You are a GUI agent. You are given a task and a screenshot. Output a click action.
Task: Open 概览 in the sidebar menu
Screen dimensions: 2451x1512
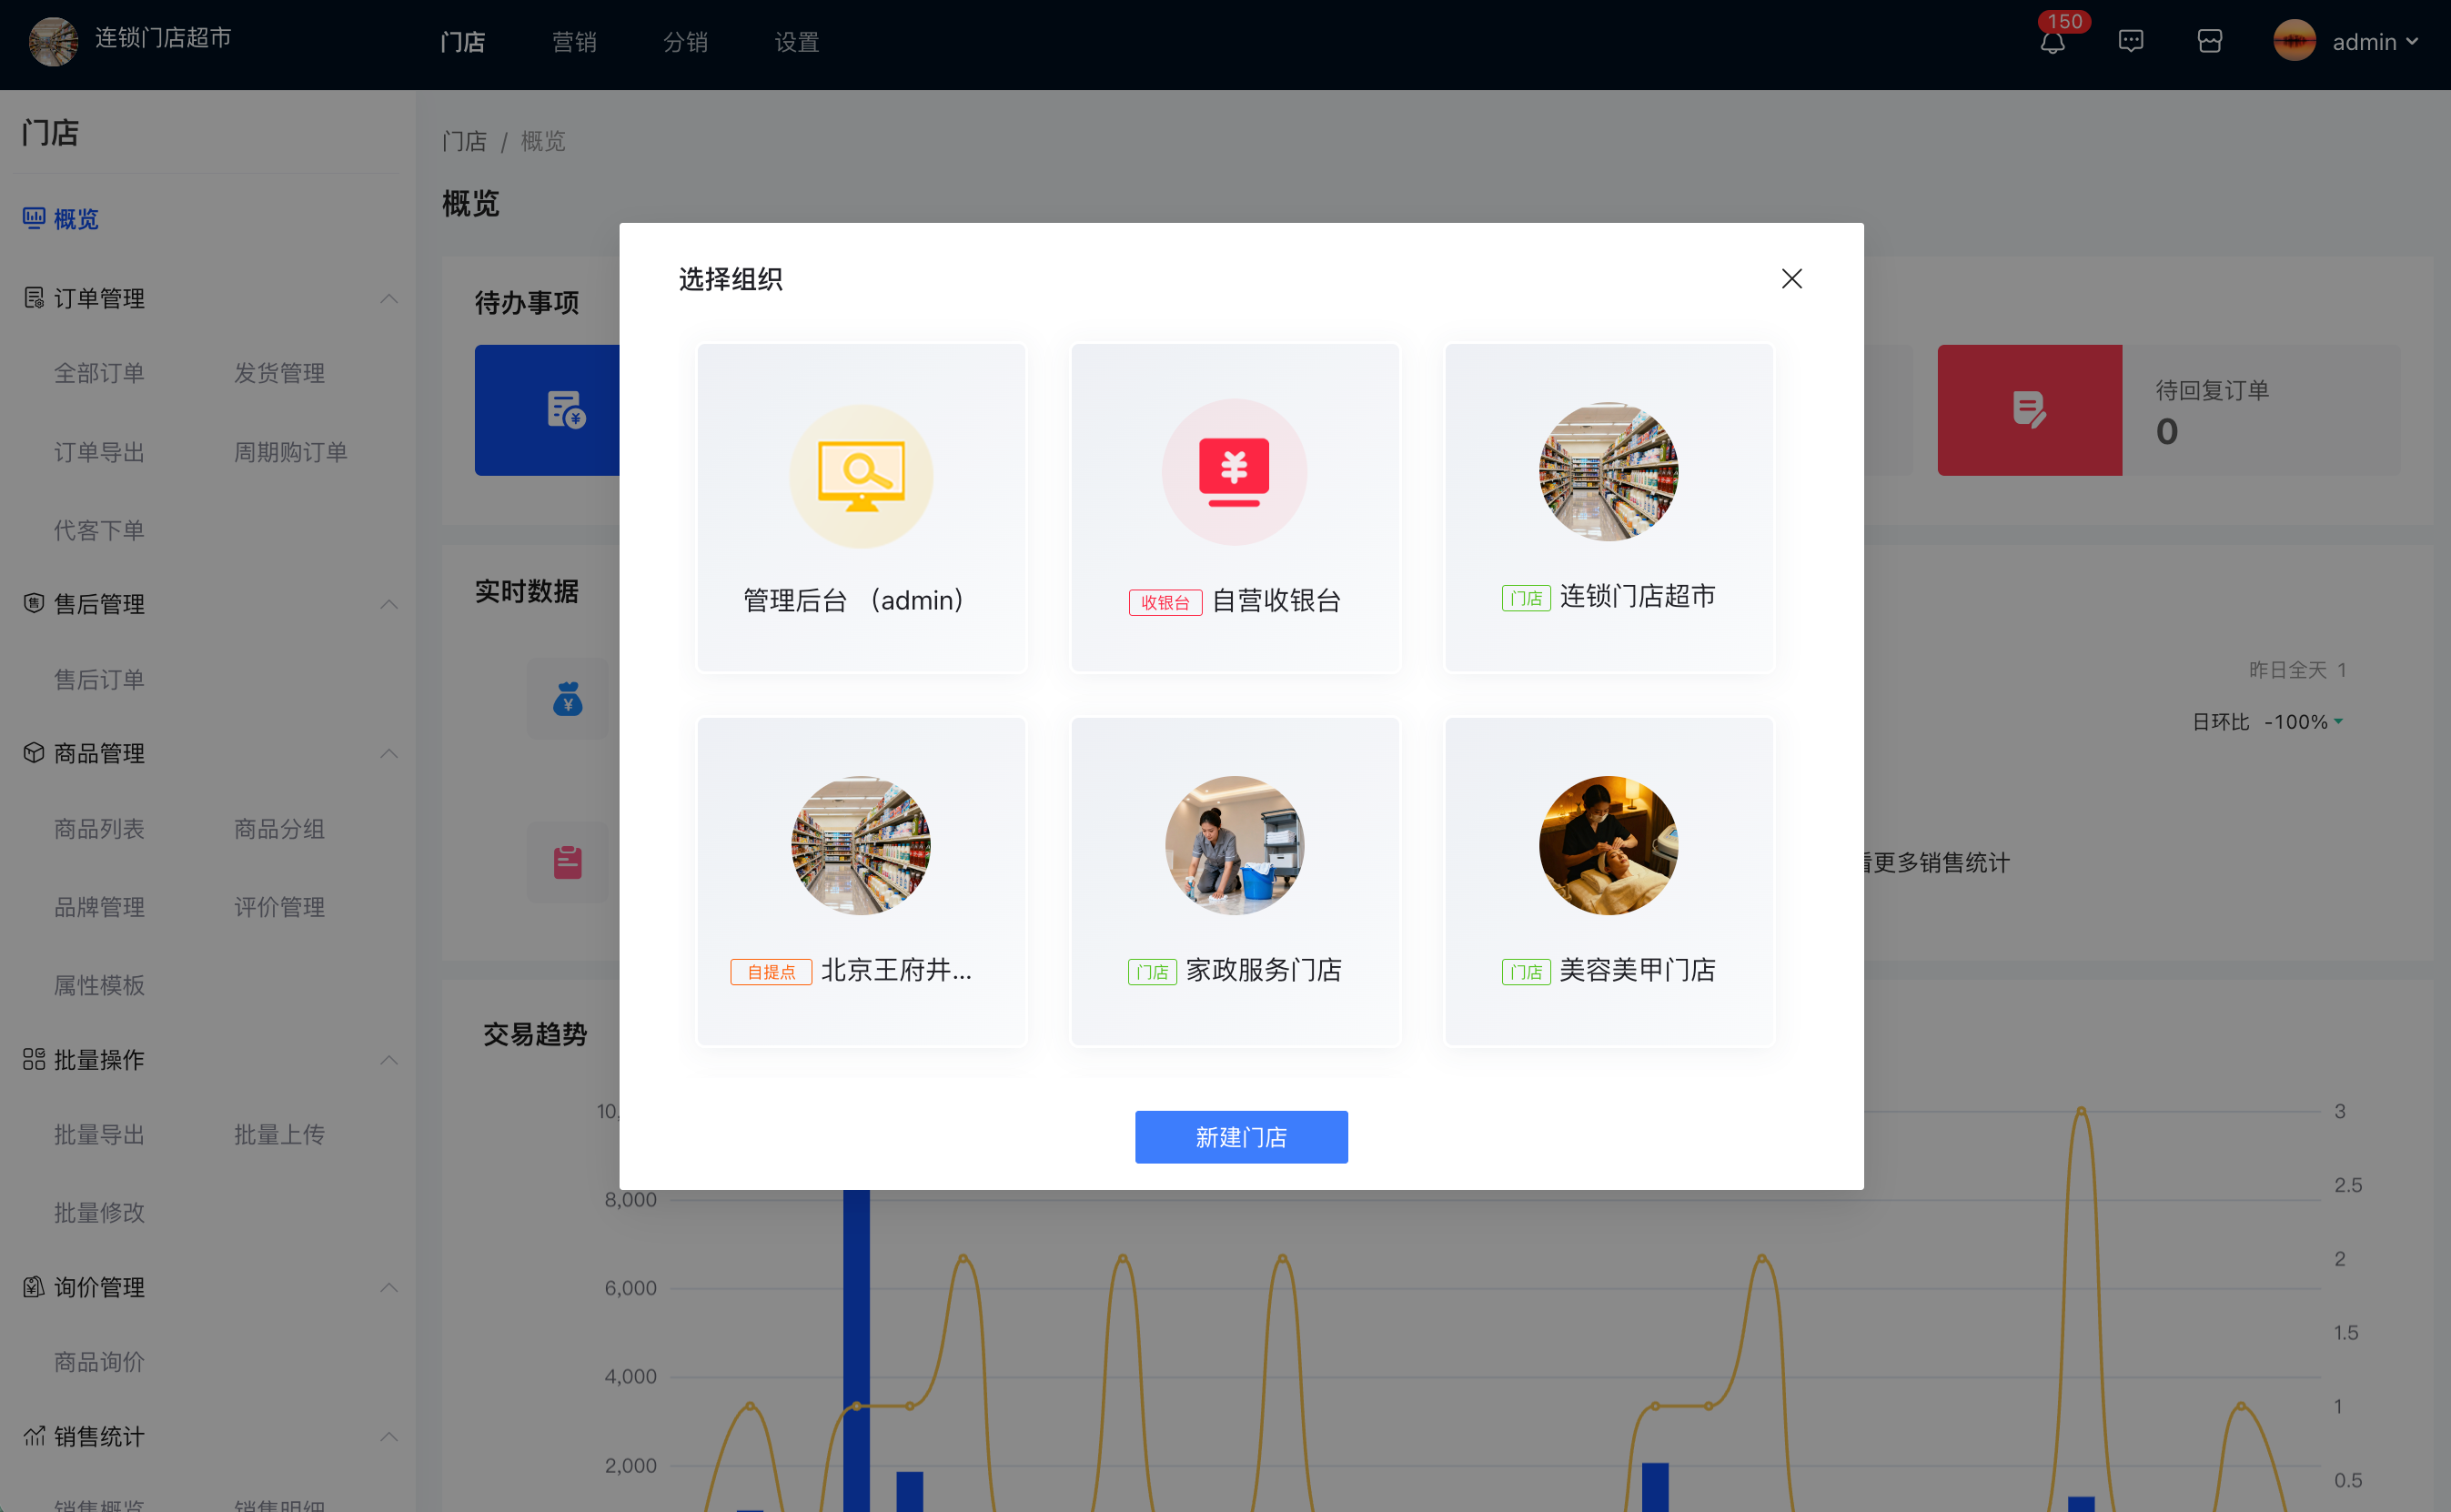76,219
